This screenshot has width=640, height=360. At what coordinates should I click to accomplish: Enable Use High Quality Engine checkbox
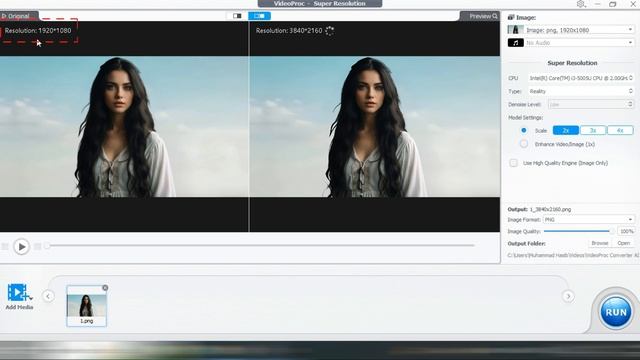[513, 163]
